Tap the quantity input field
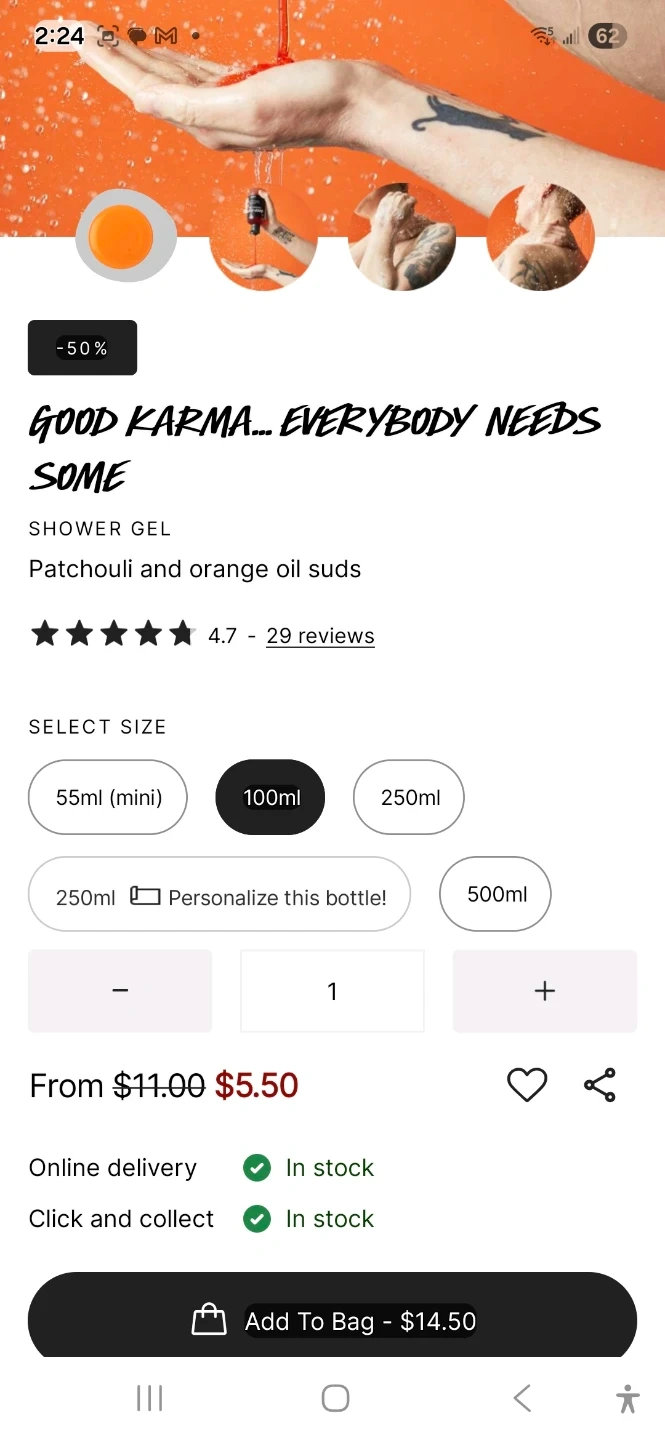Image resolution: width=665 pixels, height=1440 pixels. coord(332,991)
